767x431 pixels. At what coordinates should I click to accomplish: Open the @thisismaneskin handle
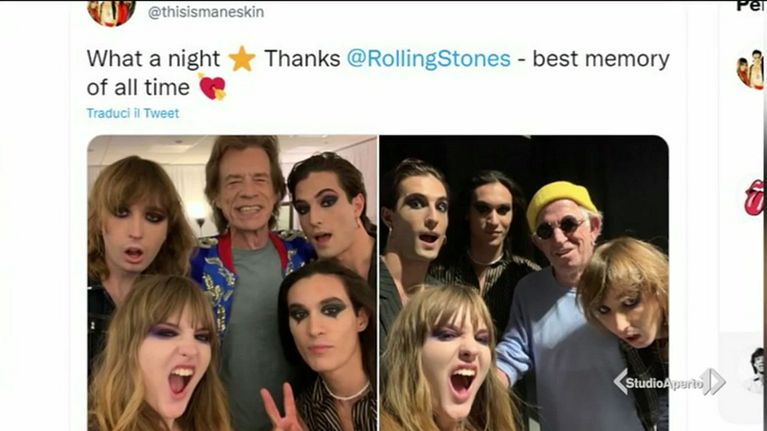point(206,12)
